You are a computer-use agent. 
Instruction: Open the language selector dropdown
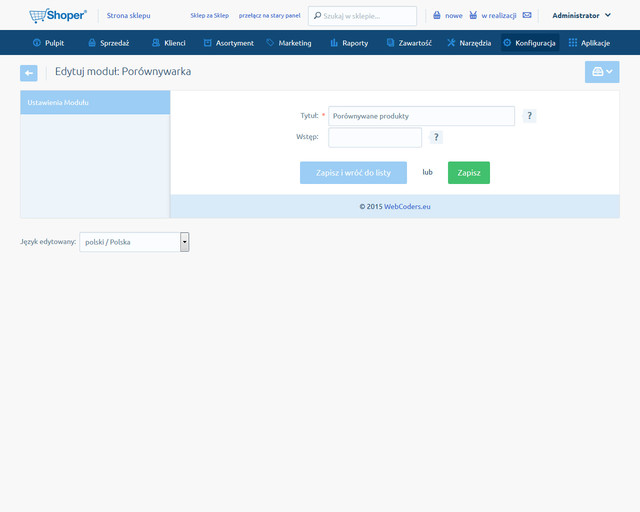(x=184, y=242)
